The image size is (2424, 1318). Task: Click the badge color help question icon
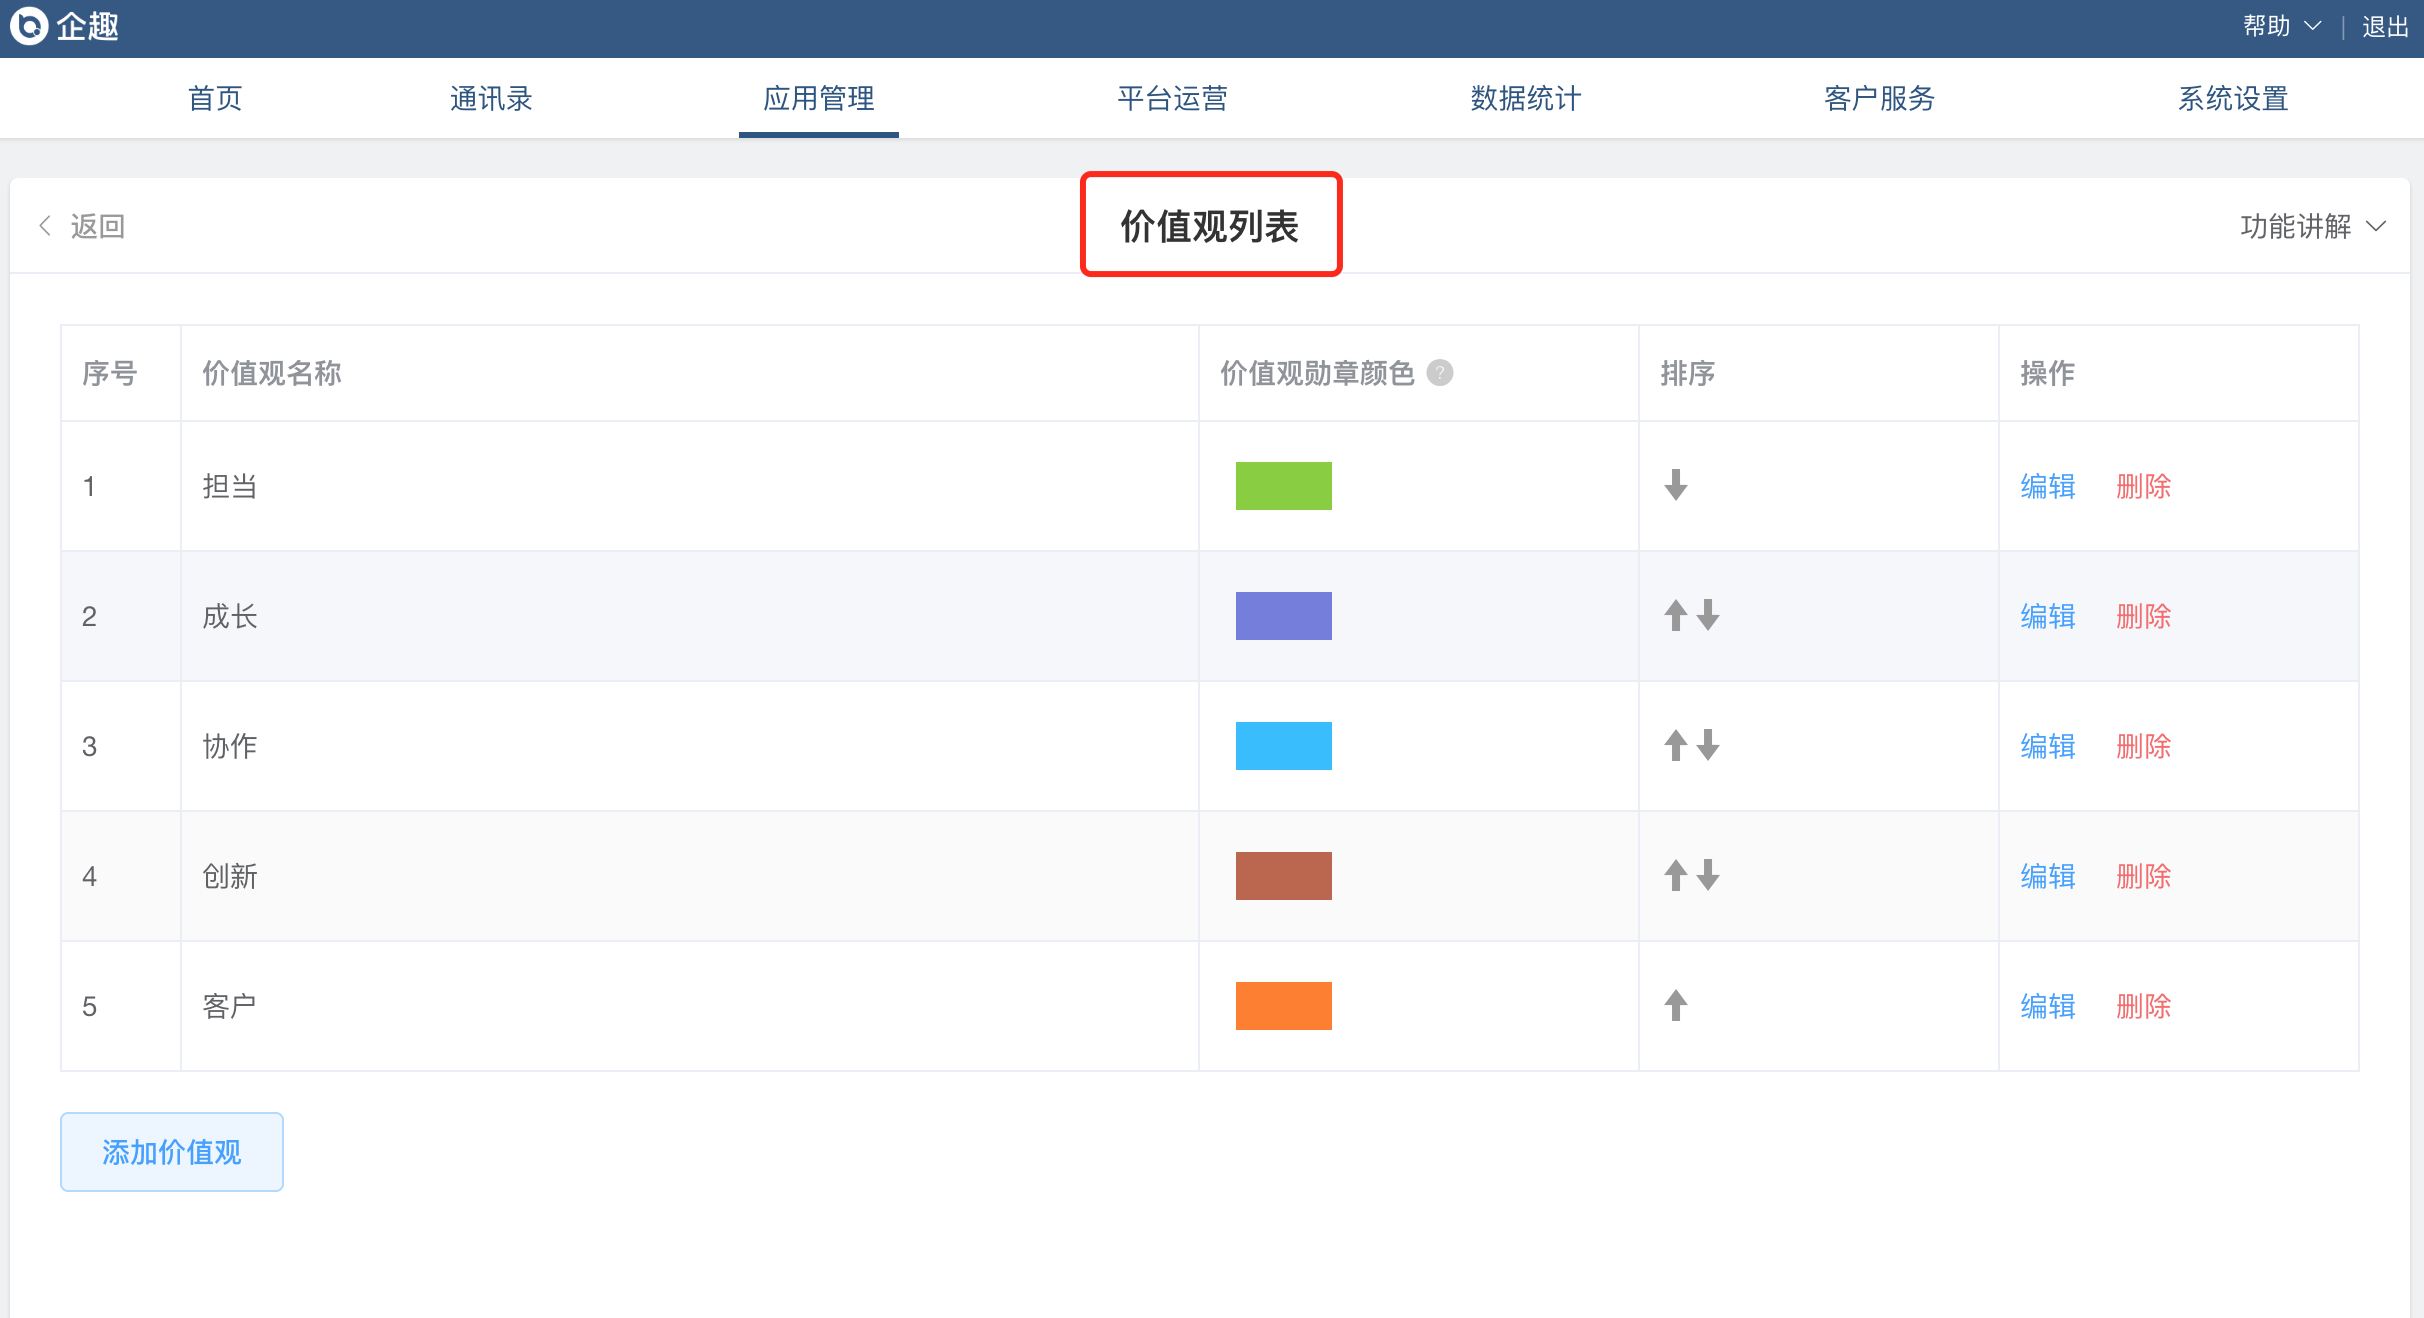coord(1439,373)
